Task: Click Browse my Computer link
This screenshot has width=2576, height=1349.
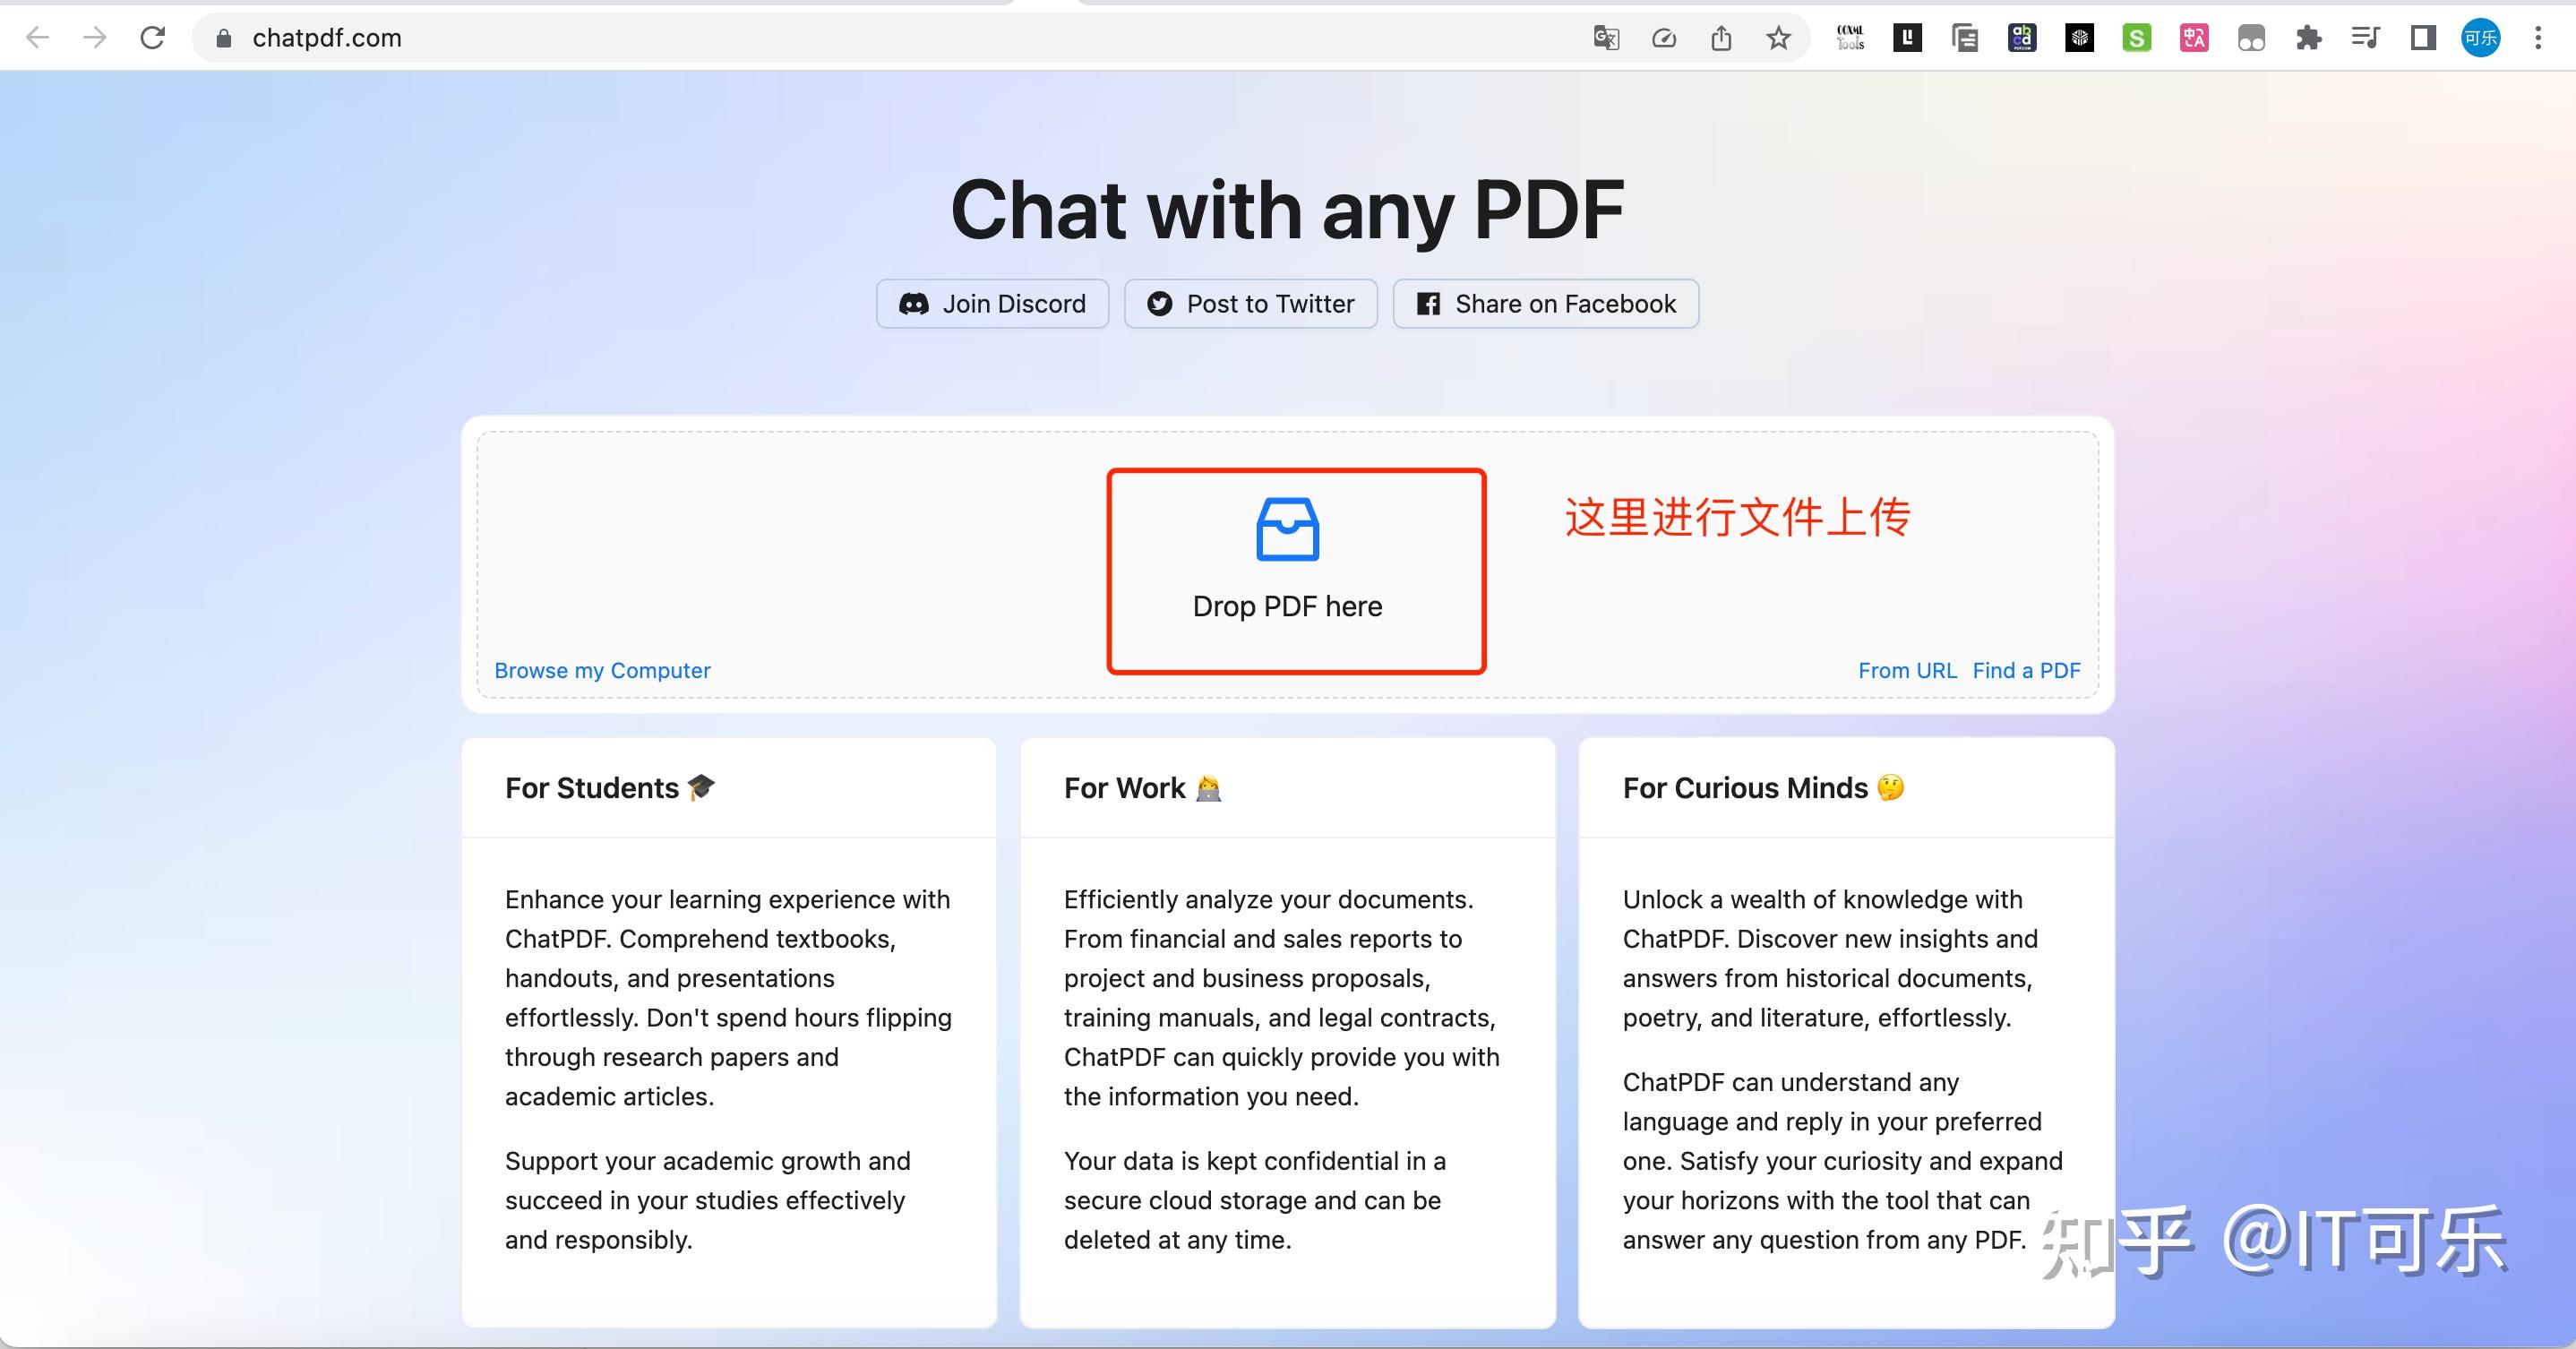Action: coord(602,670)
